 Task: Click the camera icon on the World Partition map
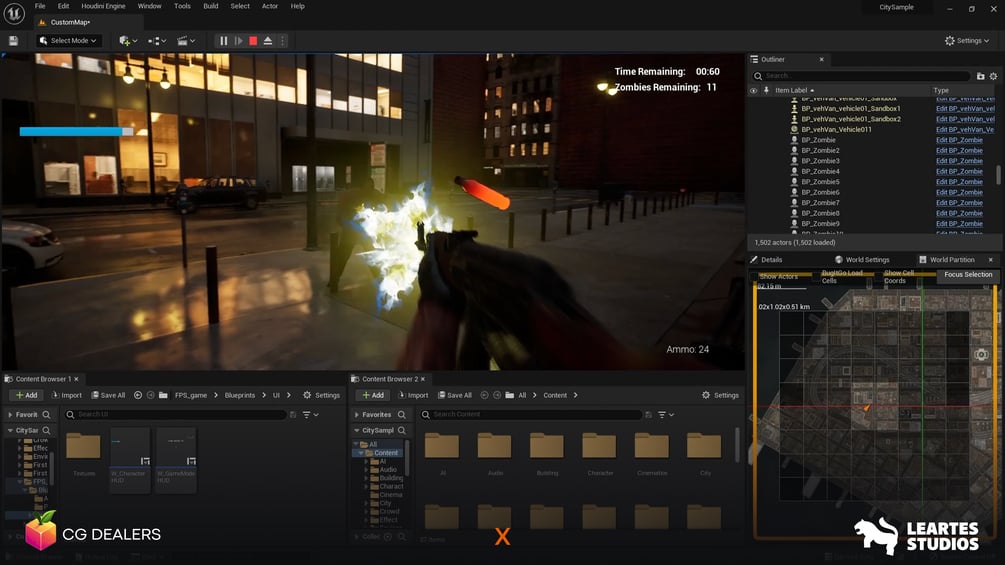pos(981,354)
